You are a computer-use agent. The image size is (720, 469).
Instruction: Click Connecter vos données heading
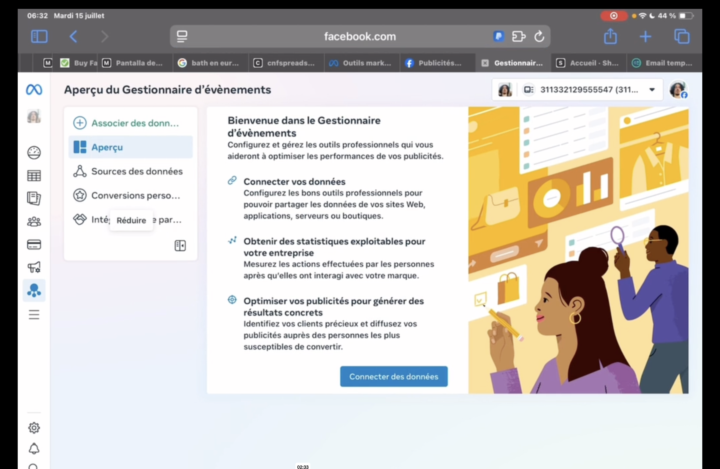point(294,181)
